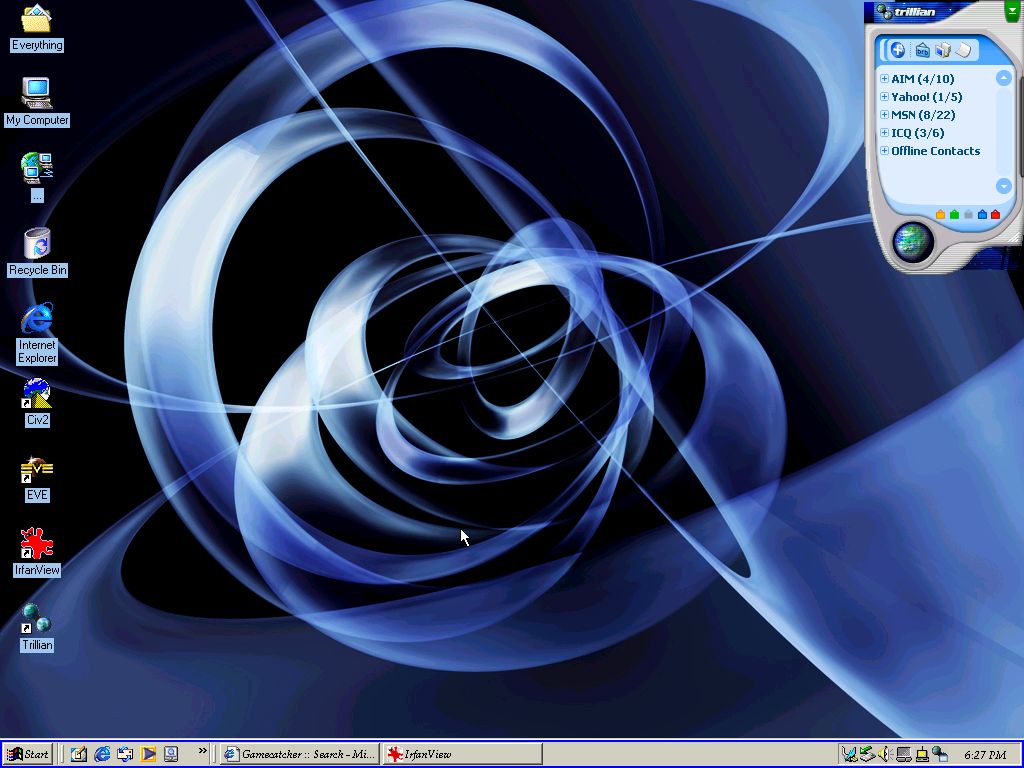
Task: Expand the MSN (8/22) contact group
Action: pyautogui.click(x=884, y=114)
